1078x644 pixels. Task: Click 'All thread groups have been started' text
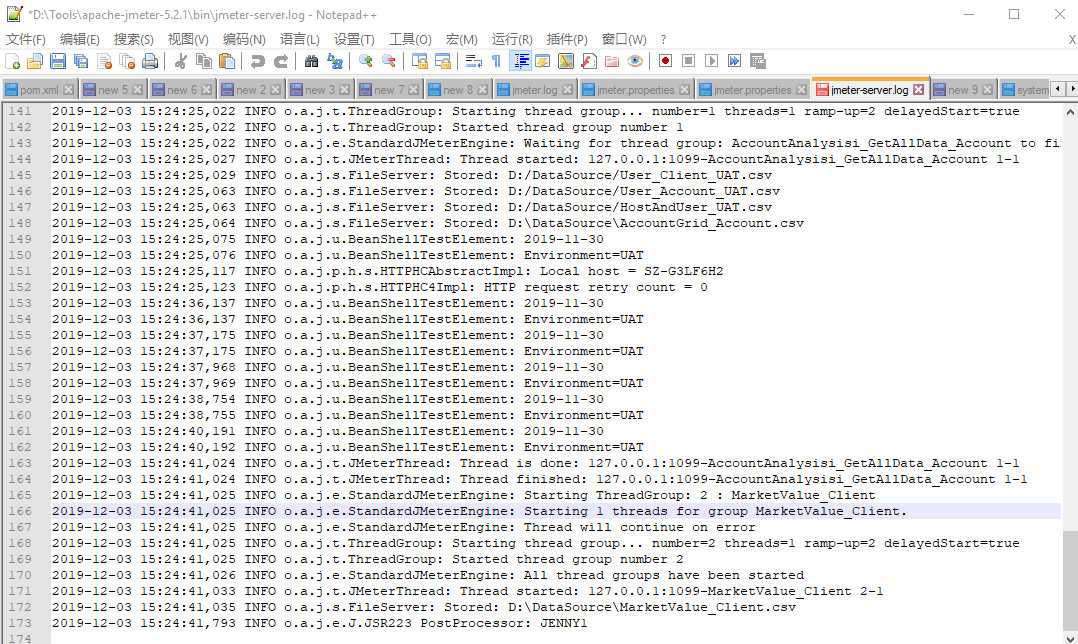pos(664,575)
